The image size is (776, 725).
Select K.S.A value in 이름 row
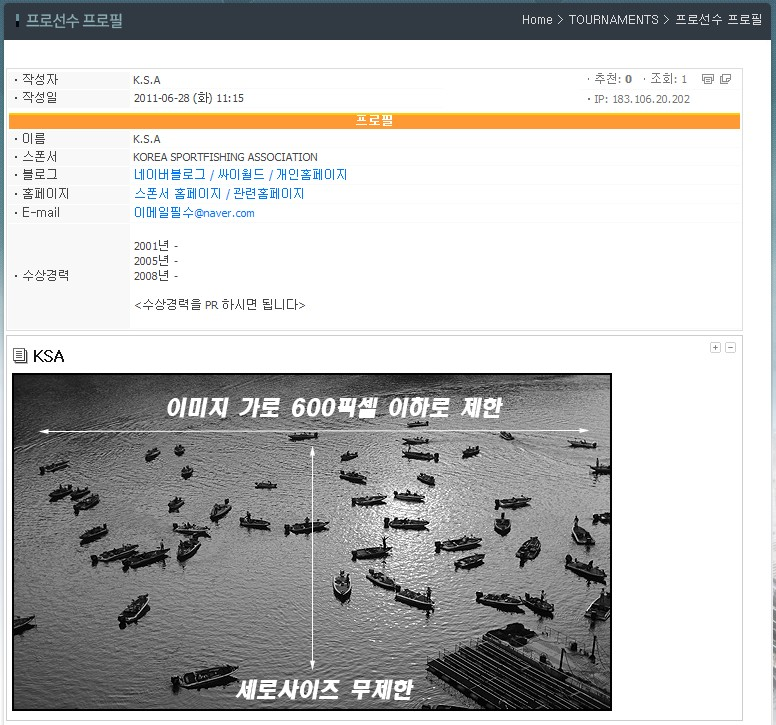(146, 139)
